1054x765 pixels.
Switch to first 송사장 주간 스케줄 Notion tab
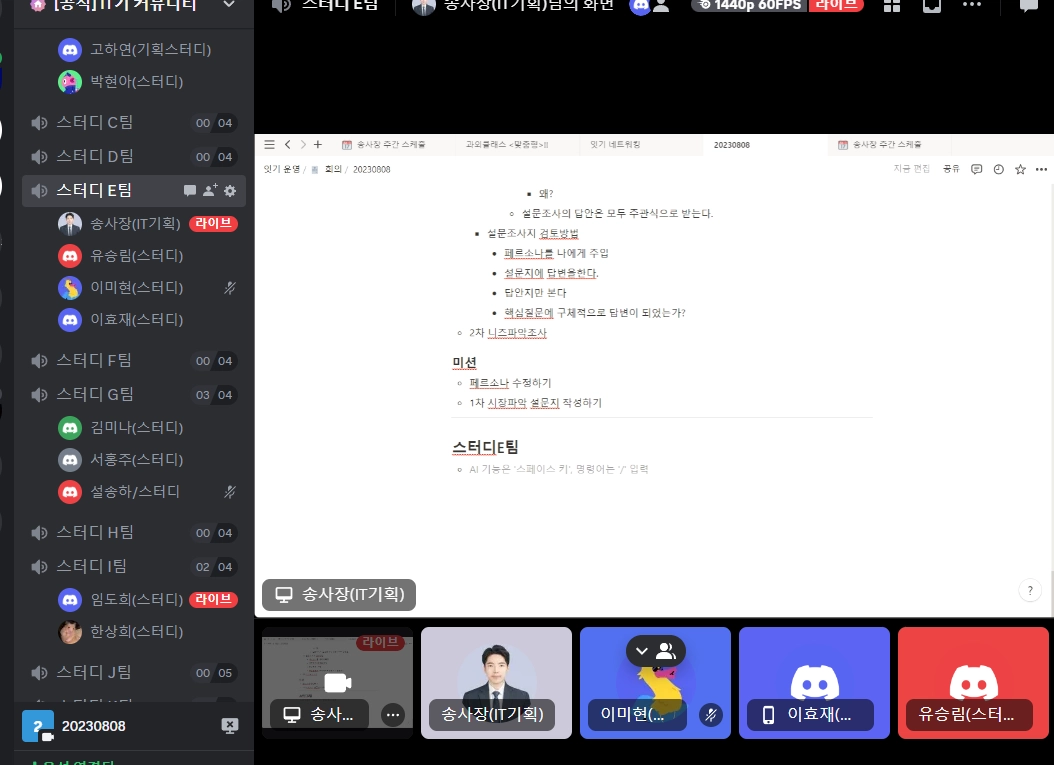390,145
